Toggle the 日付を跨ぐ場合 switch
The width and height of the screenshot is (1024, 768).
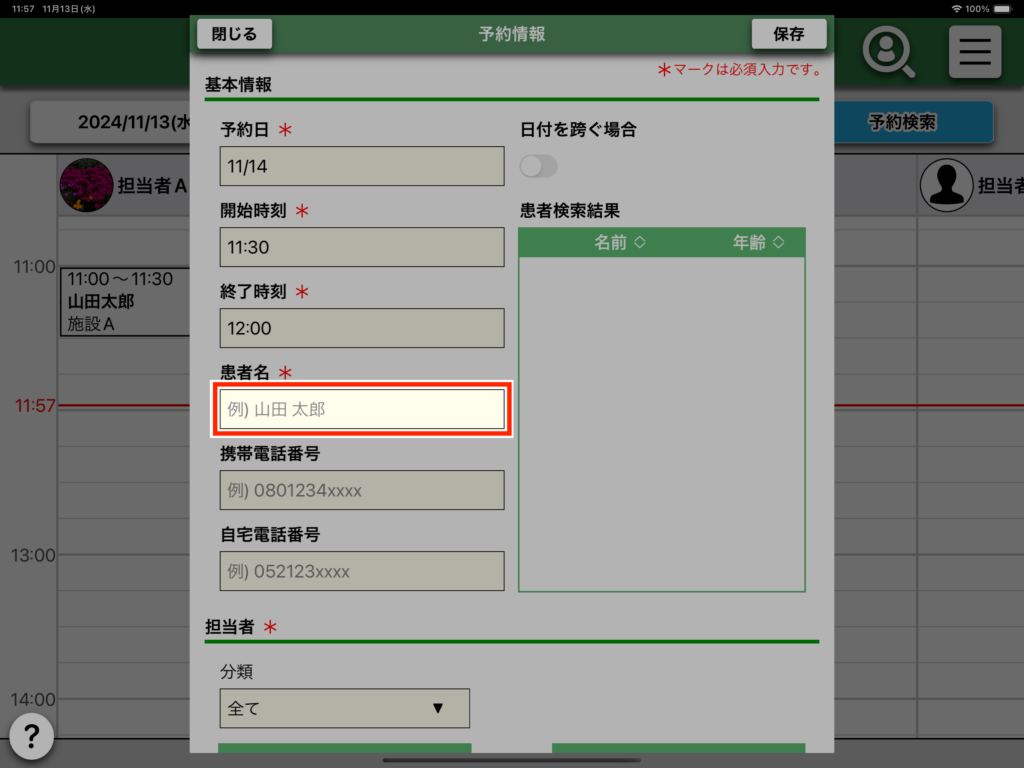pos(539,166)
